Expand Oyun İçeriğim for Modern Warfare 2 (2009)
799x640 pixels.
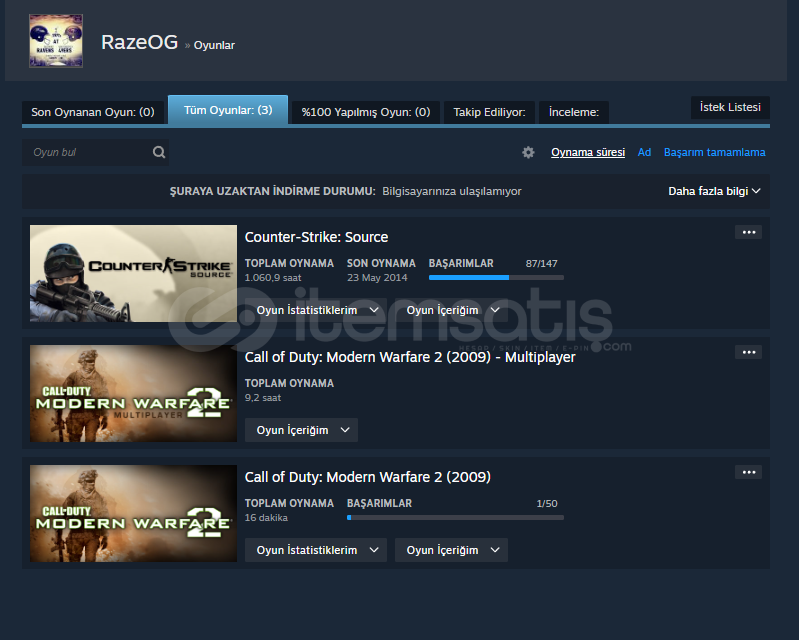pos(451,550)
